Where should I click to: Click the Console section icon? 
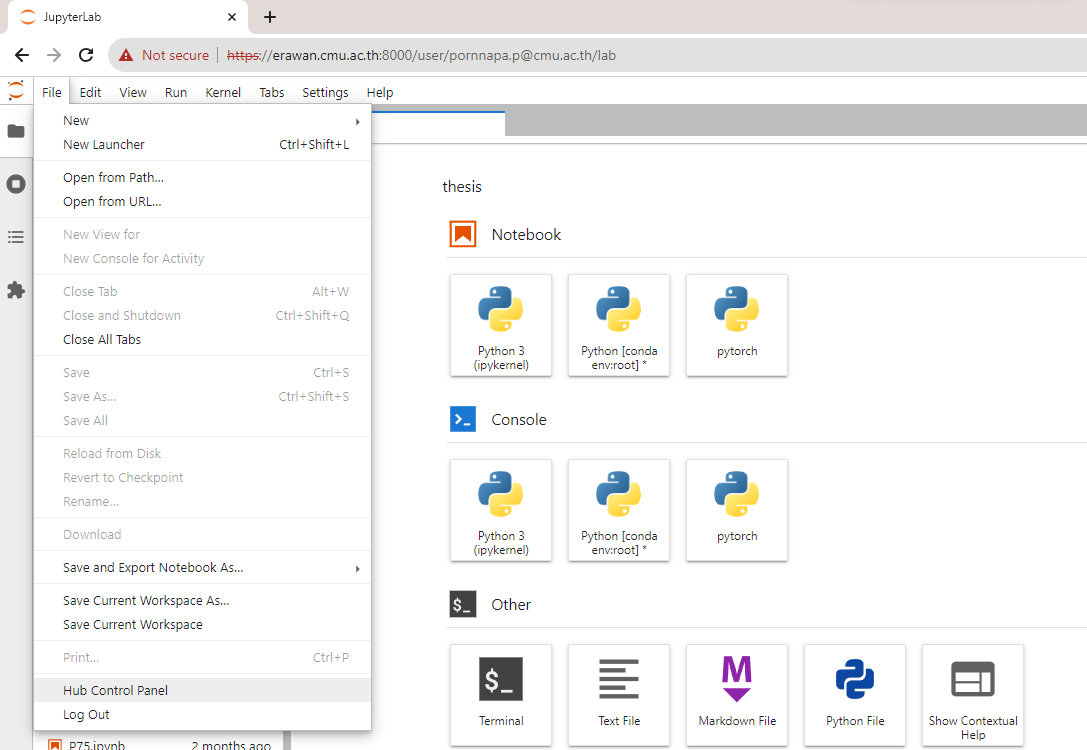(x=462, y=419)
